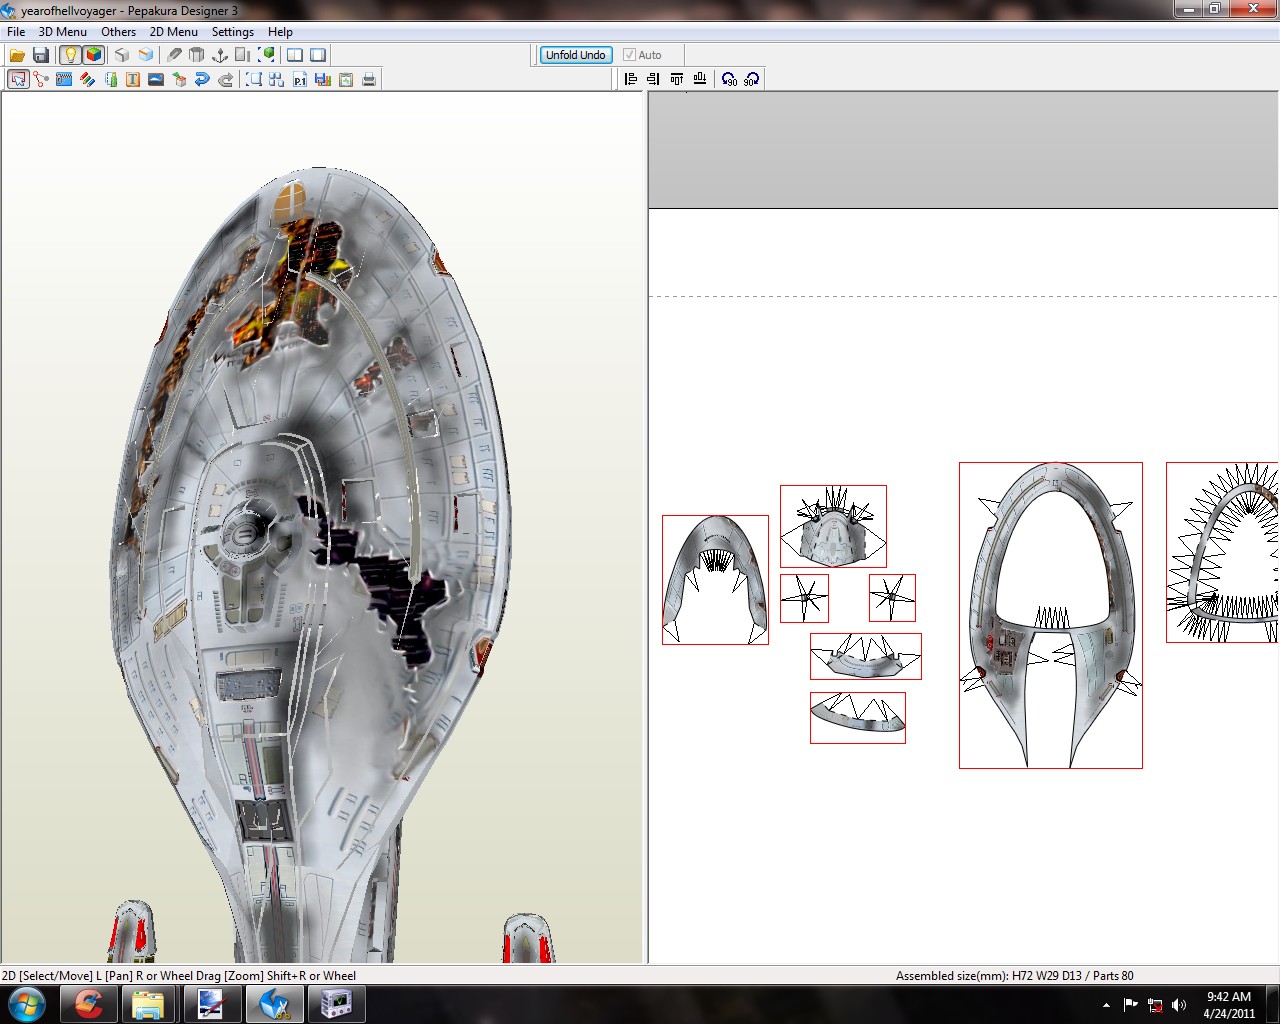Click the clipboard icon in the 2D toolbar
Image resolution: width=1280 pixels, height=1024 pixels.
click(346, 79)
